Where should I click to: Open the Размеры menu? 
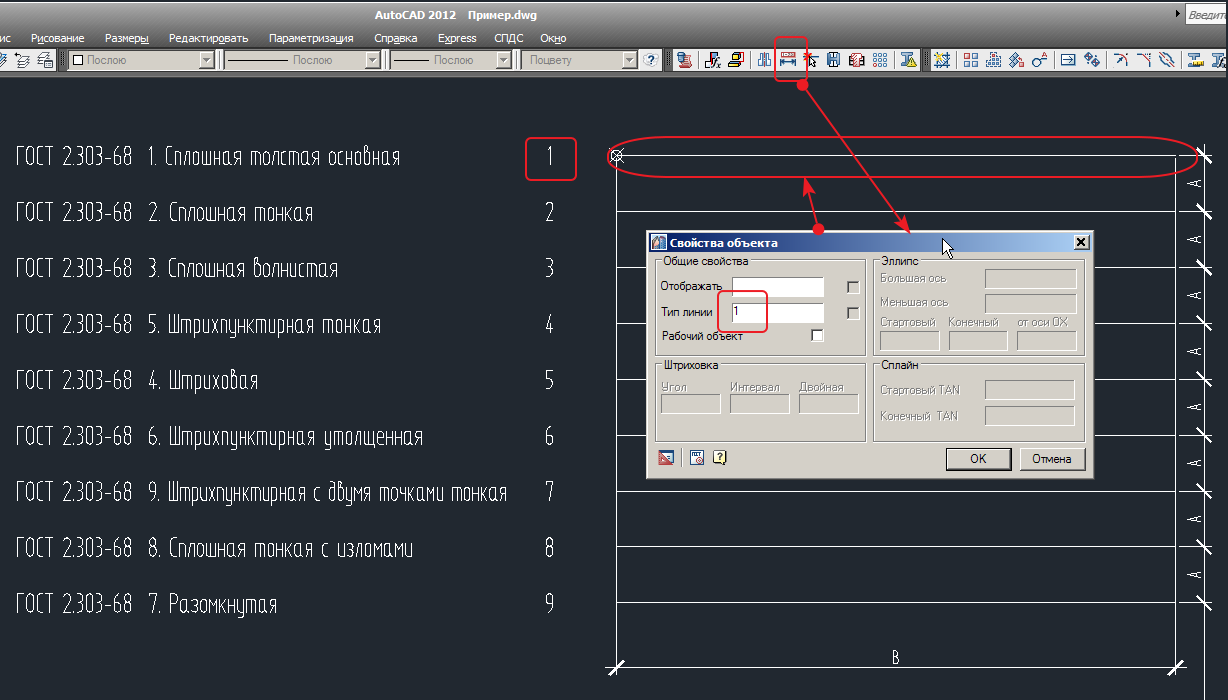click(x=127, y=38)
